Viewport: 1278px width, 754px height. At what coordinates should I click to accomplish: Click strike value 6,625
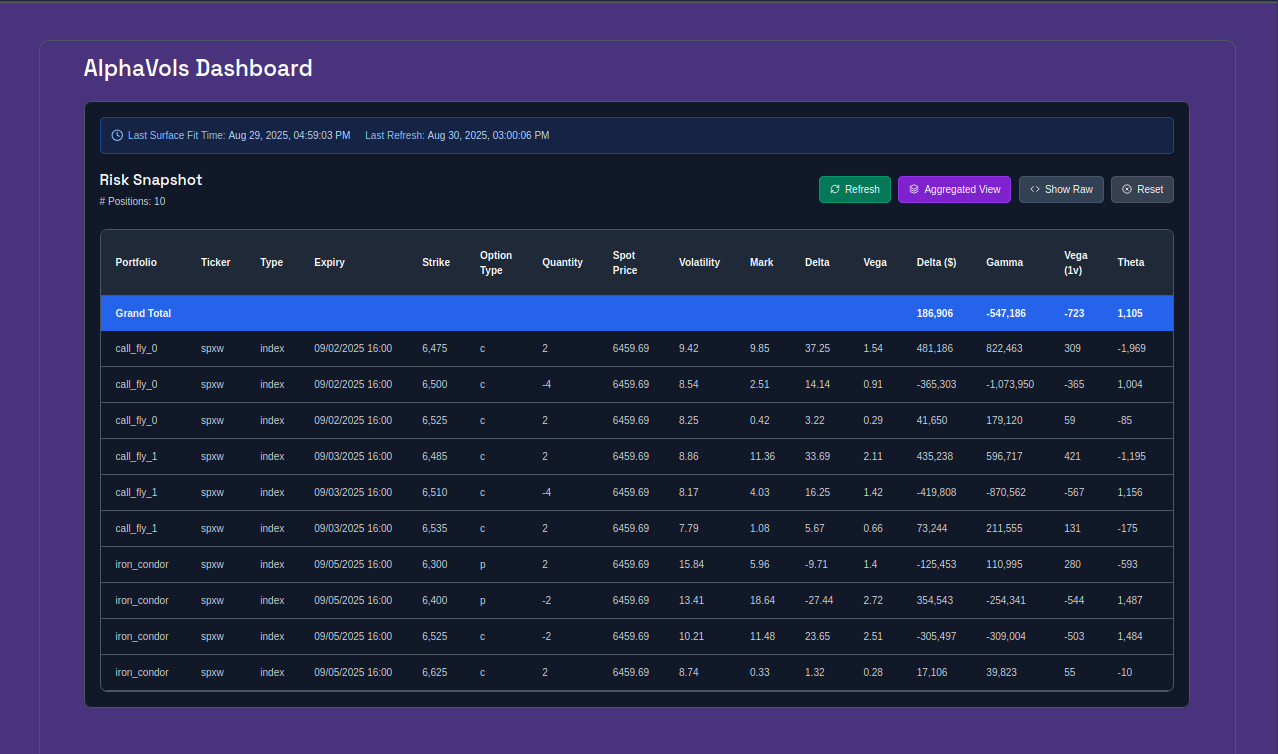[435, 672]
